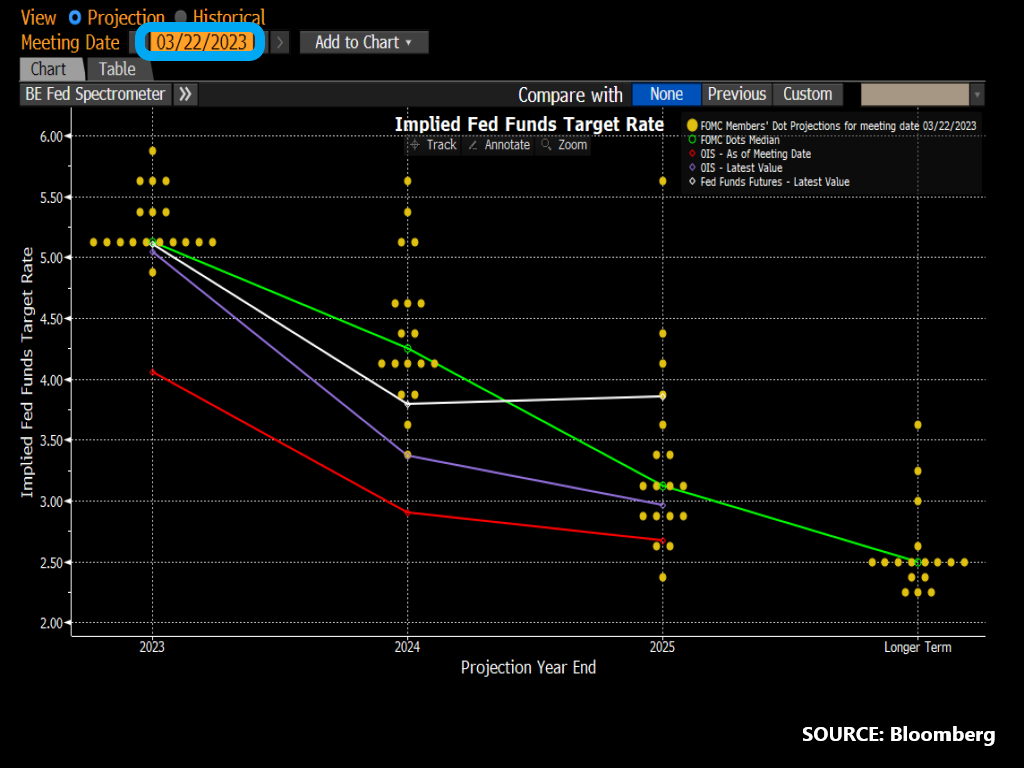Expand the double-chevron next to BE Fed Spectrometer
1024x768 pixels.
click(186, 94)
